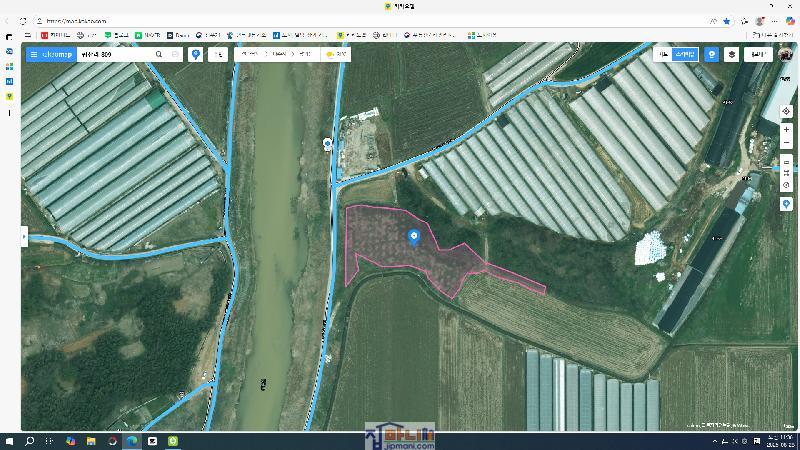Click the browser refresh button

click(23, 20)
